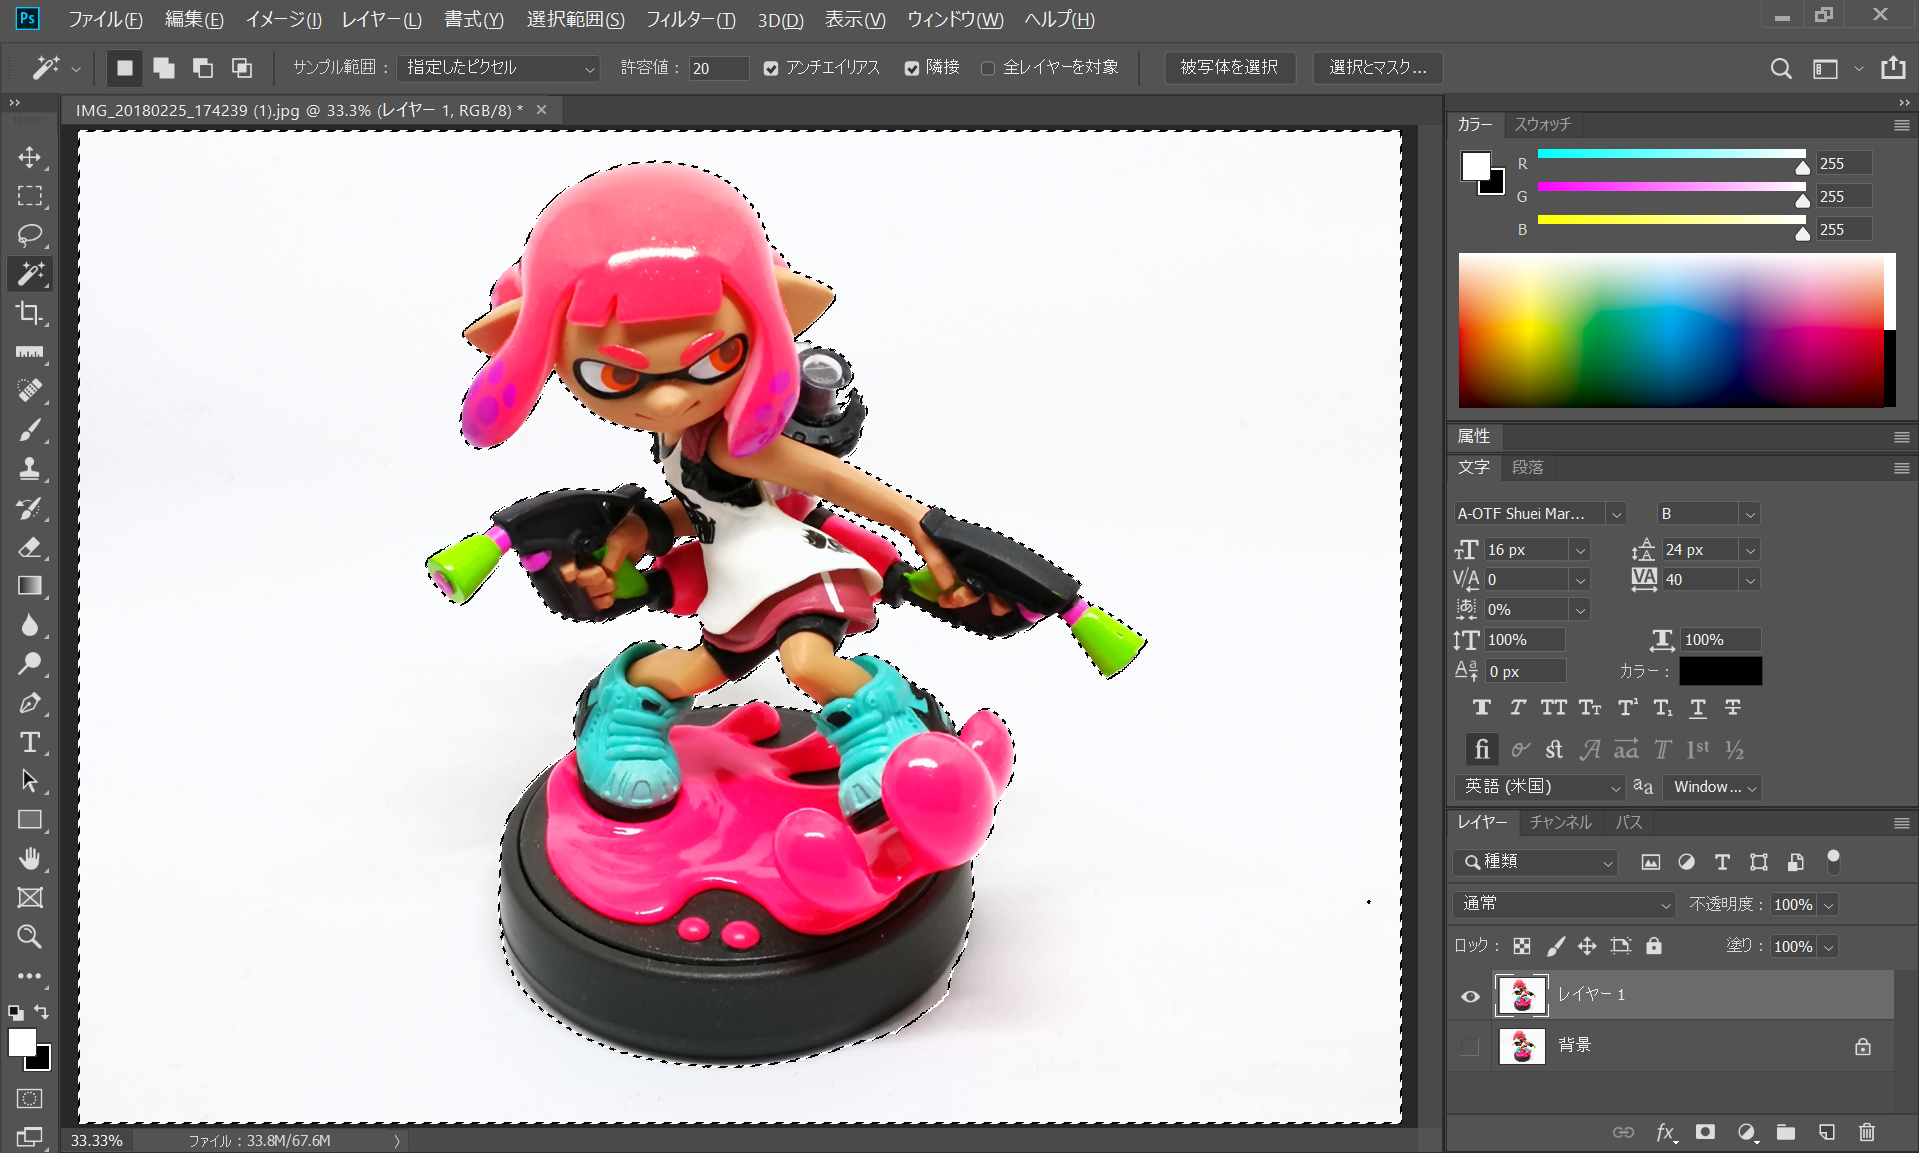The width and height of the screenshot is (1919, 1153).
Task: Select the Frame tool
Action: [x=30, y=898]
